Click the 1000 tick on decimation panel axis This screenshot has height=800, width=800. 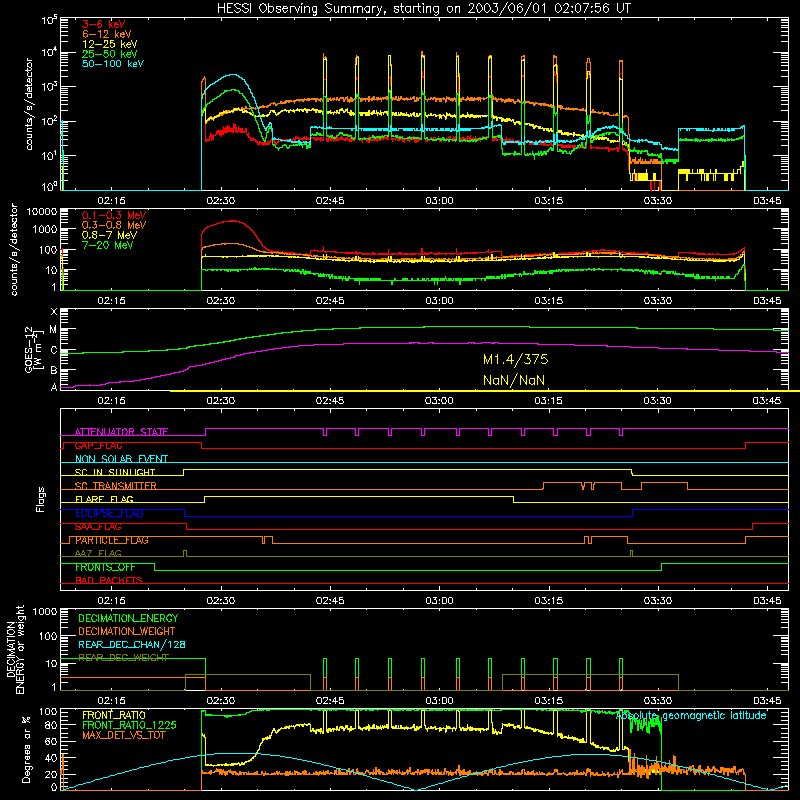(x=45, y=612)
